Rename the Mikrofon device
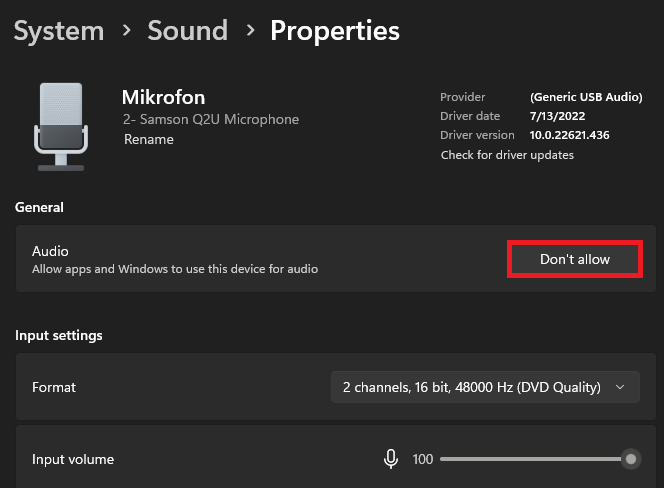 click(x=148, y=140)
